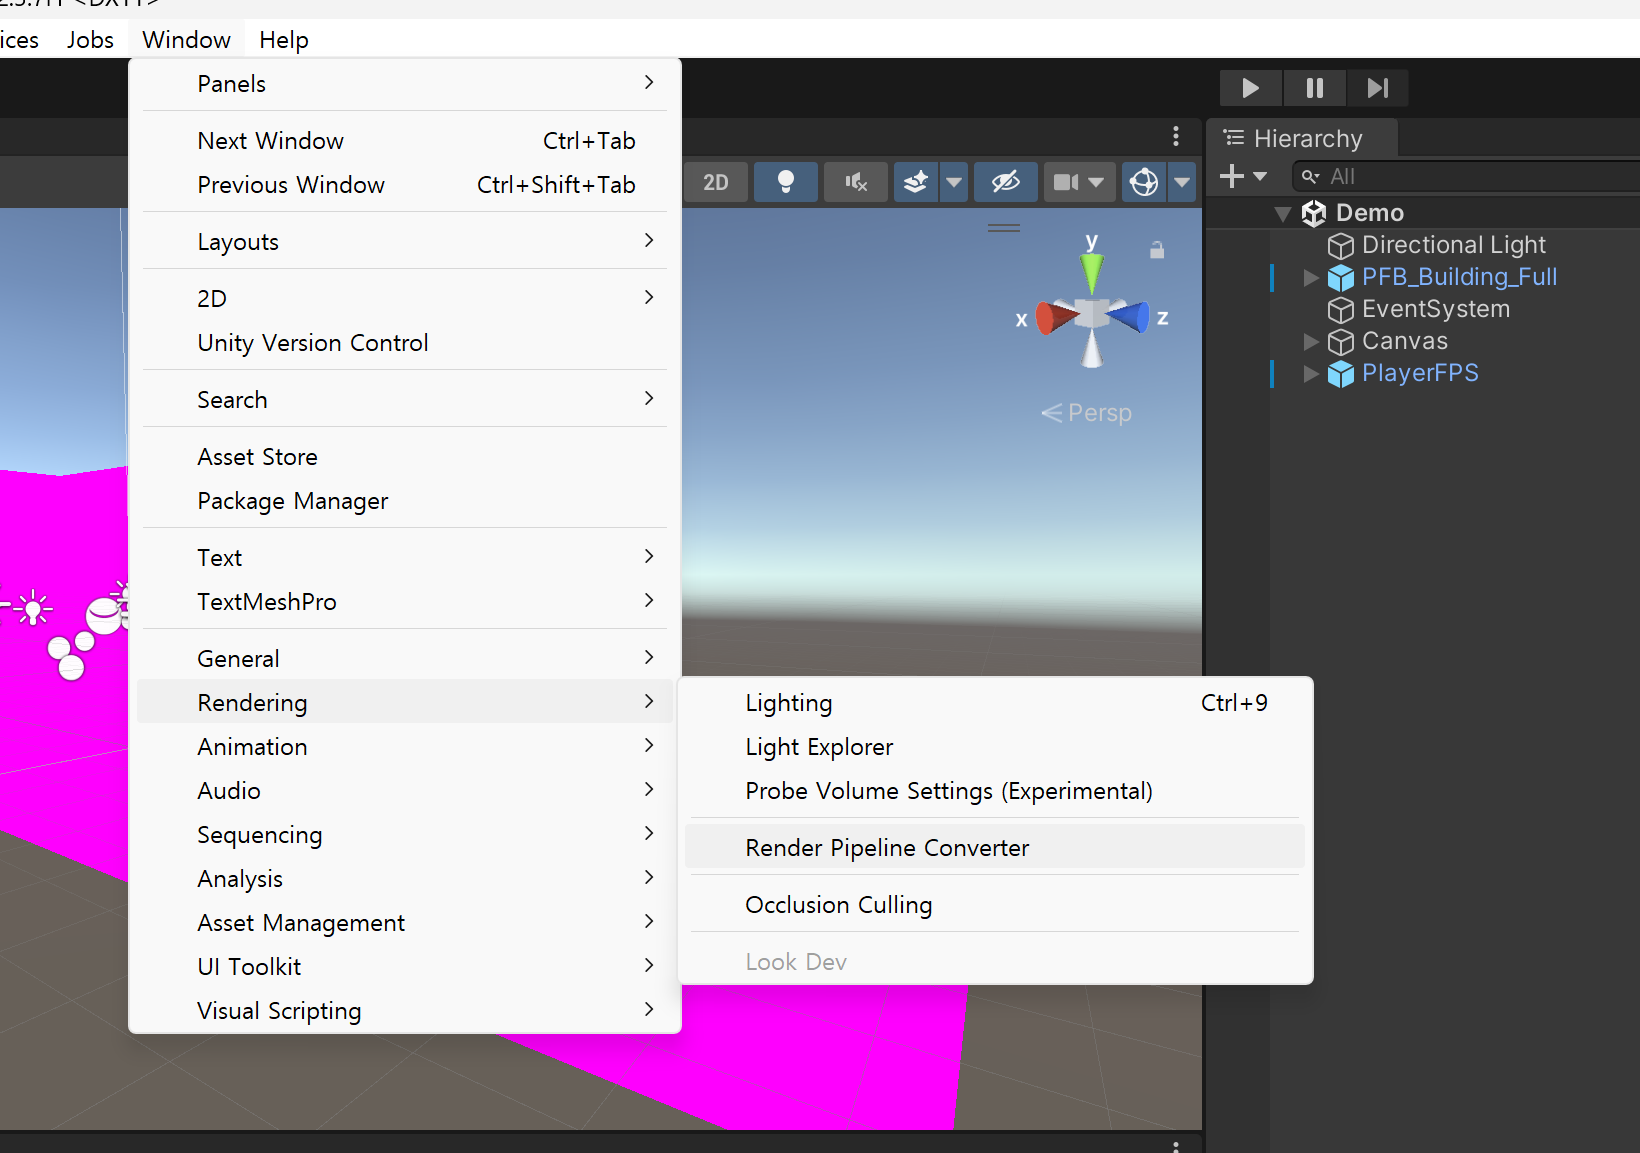Switch Persp projection label

coord(1087,413)
